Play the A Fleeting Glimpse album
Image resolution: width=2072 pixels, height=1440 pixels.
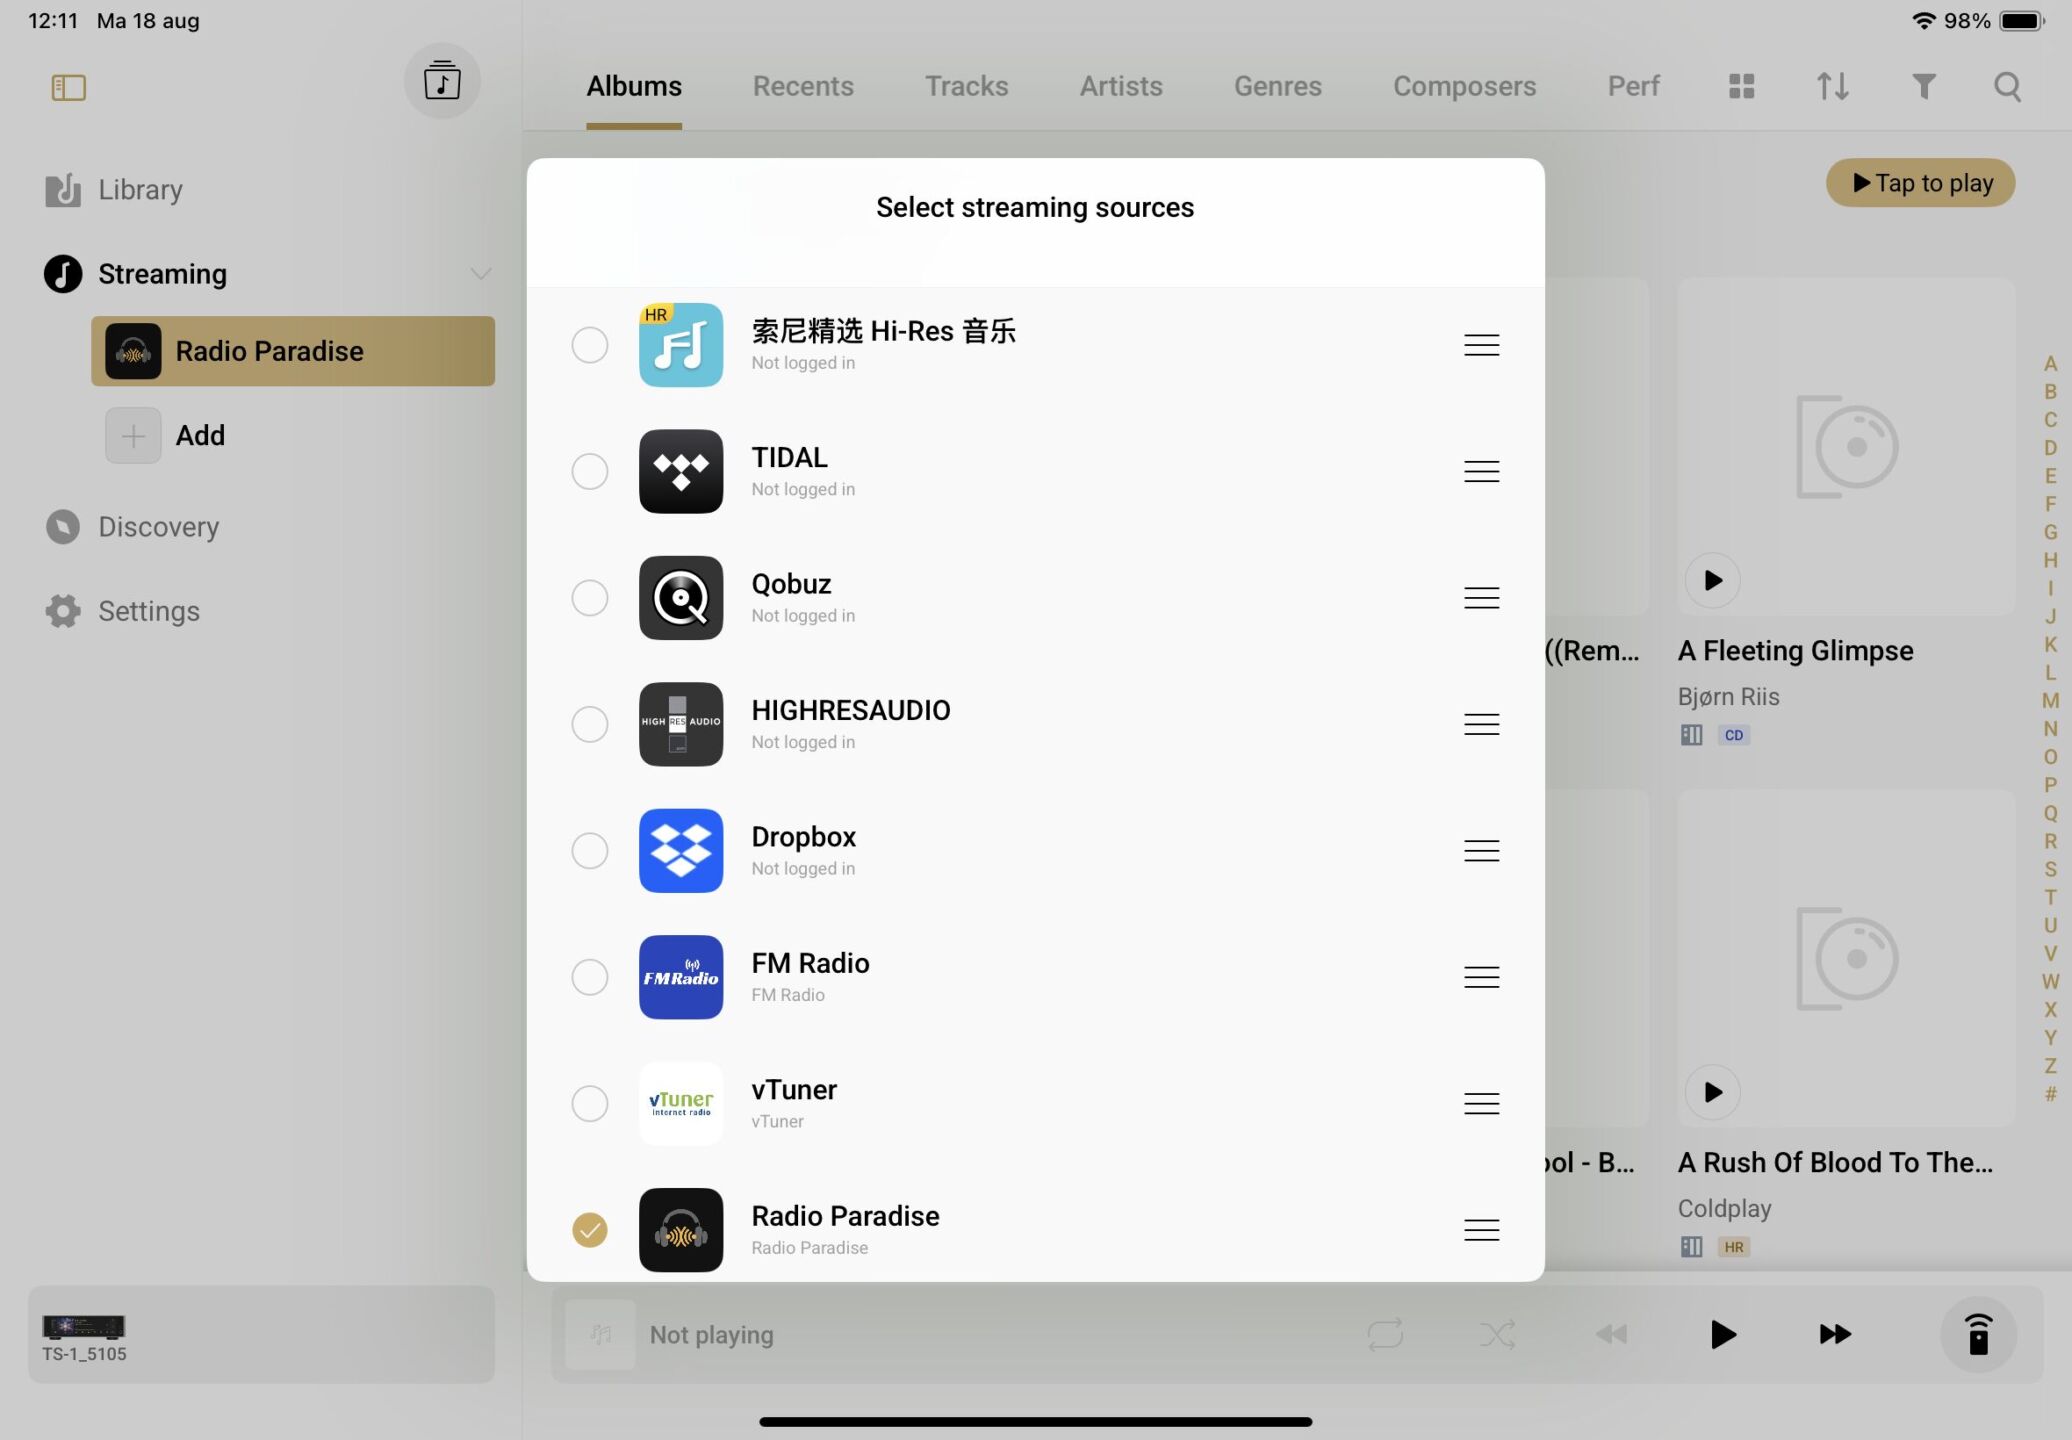click(1712, 580)
